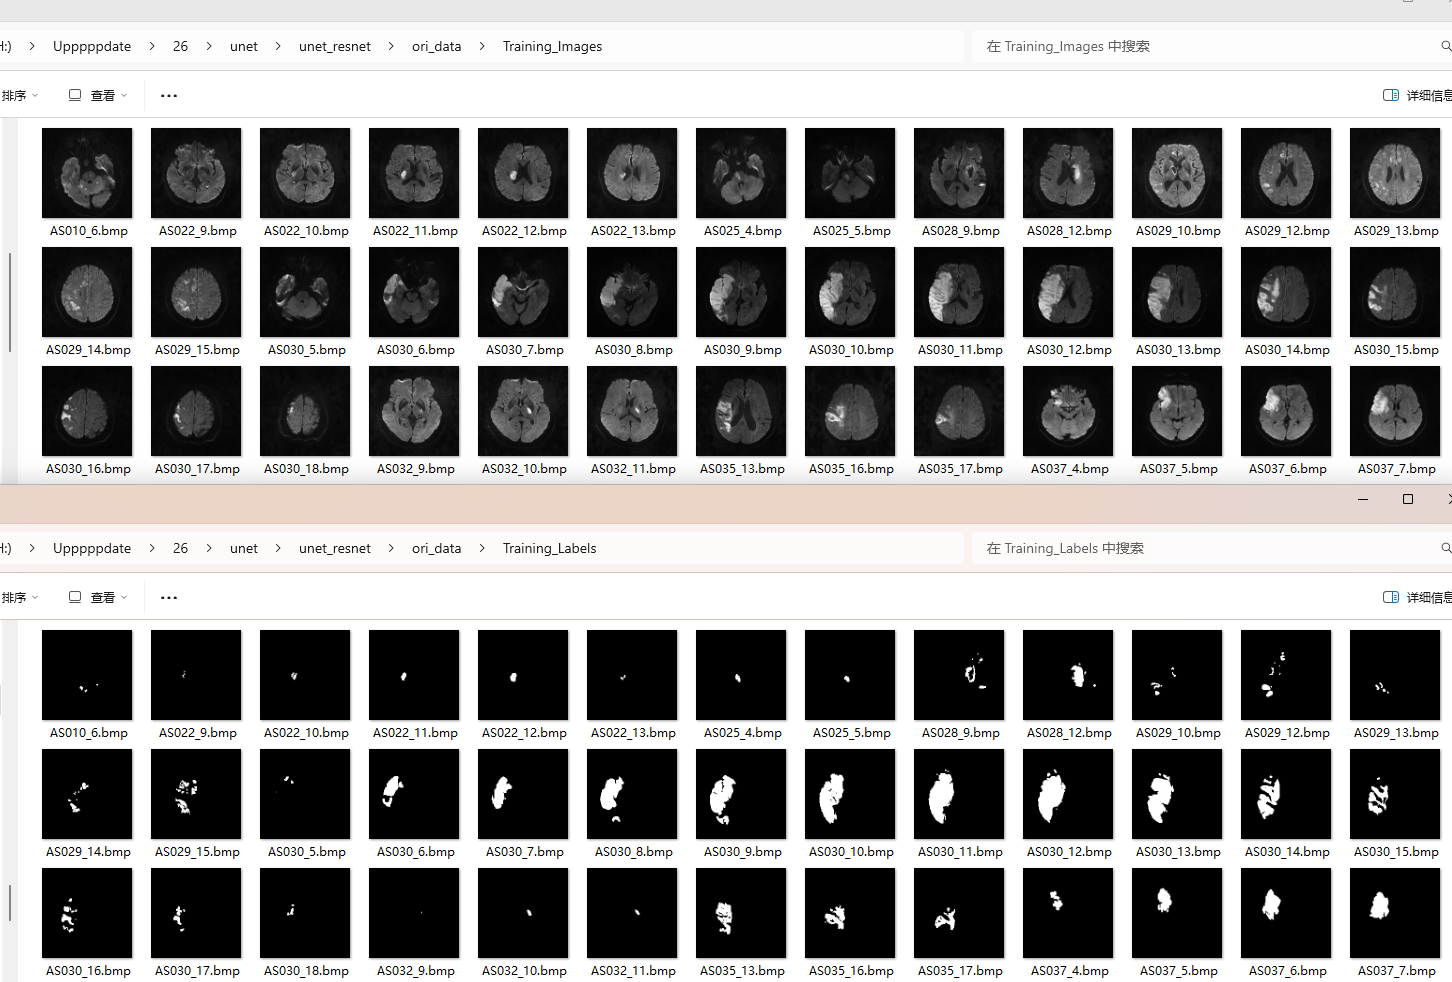This screenshot has width=1452, height=982.
Task: Select AS035_16.bmp mask in Training_Labels
Action: (x=850, y=913)
